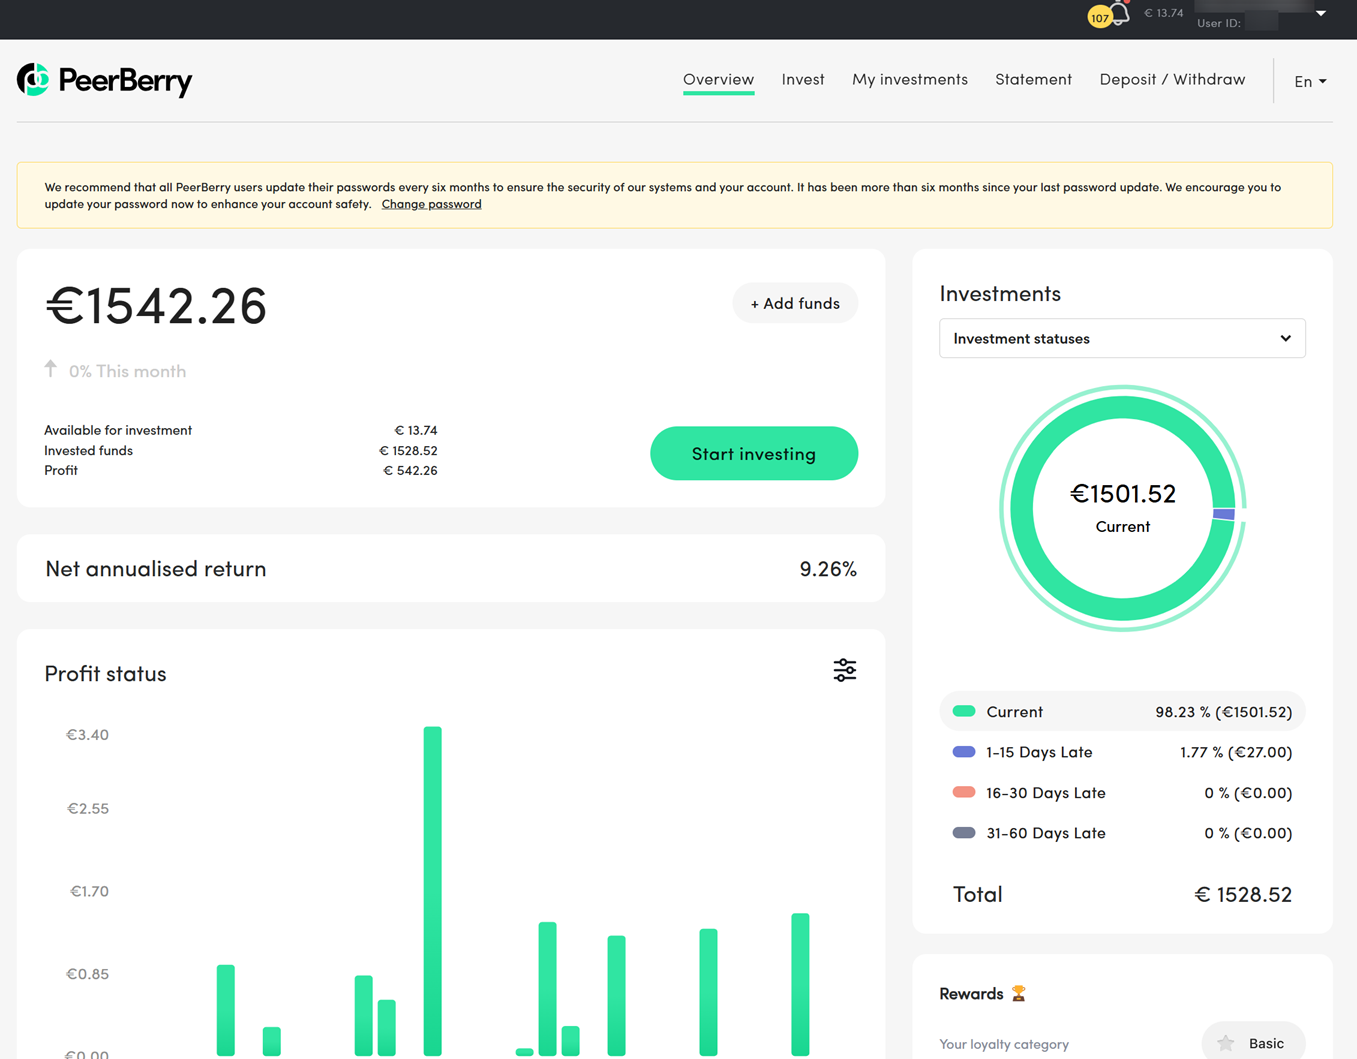
Task: Click the Basic loyalty star icon
Action: tap(1226, 1043)
